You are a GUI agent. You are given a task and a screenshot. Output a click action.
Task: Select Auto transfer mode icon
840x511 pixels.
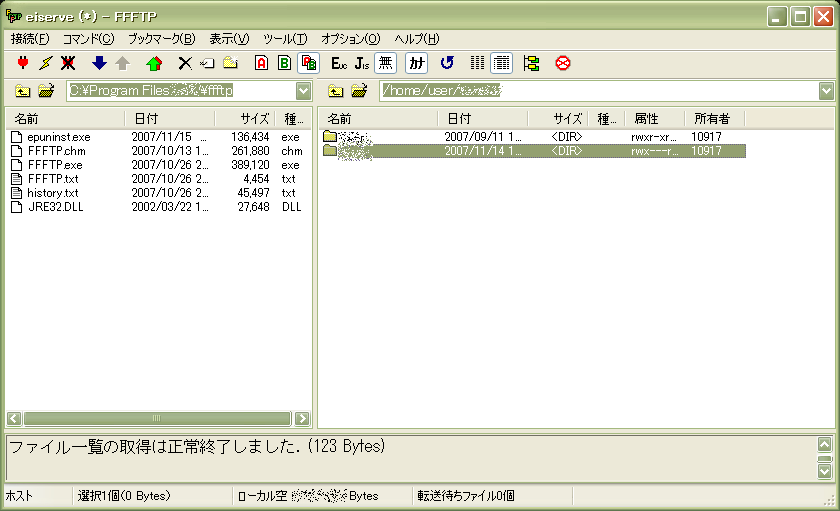pyautogui.click(x=309, y=63)
